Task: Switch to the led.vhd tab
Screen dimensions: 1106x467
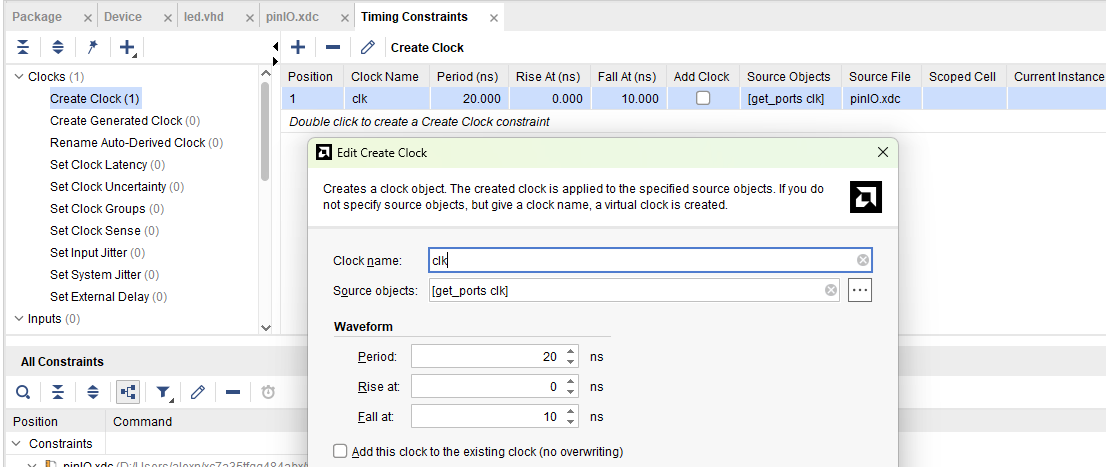Action: (x=204, y=17)
